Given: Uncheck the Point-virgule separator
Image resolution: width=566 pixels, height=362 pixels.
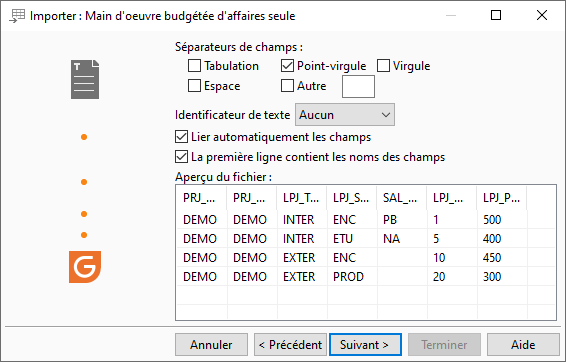Looking at the screenshot, I should (287, 66).
